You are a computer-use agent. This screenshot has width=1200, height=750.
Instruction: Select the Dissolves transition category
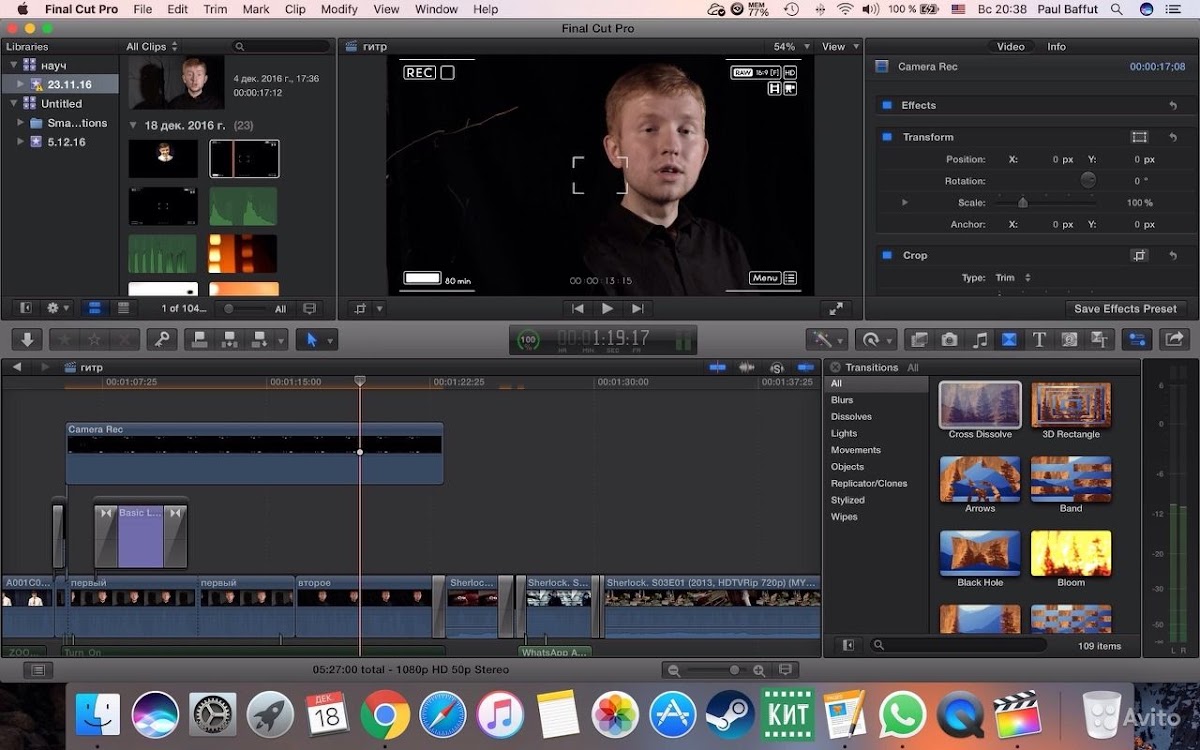(851, 416)
